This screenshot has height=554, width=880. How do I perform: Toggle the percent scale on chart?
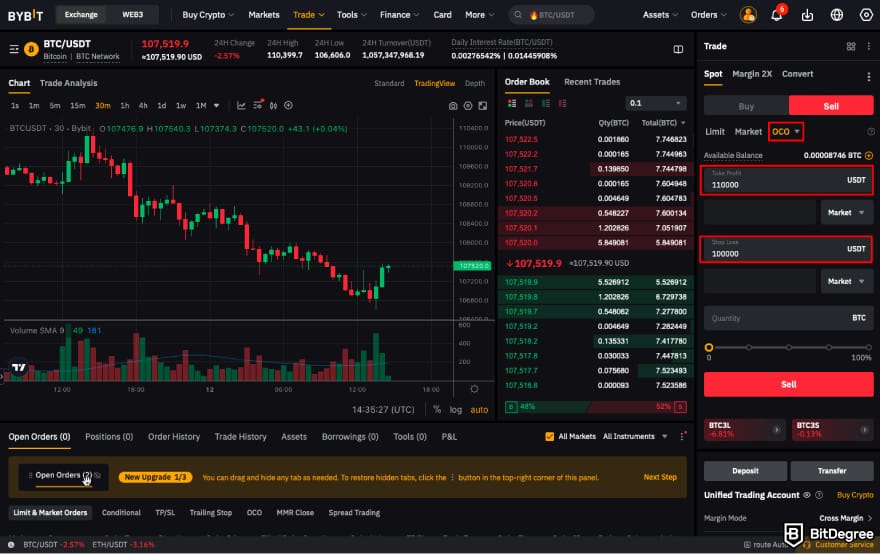click(x=437, y=410)
